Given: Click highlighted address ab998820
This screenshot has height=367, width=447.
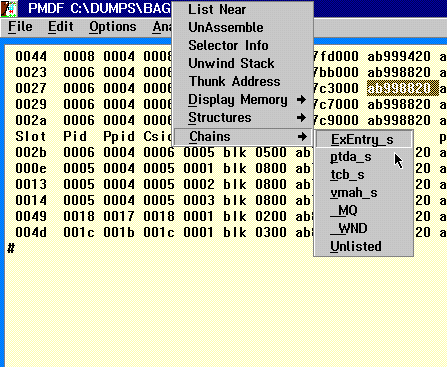Looking at the screenshot, I should [x=402, y=88].
